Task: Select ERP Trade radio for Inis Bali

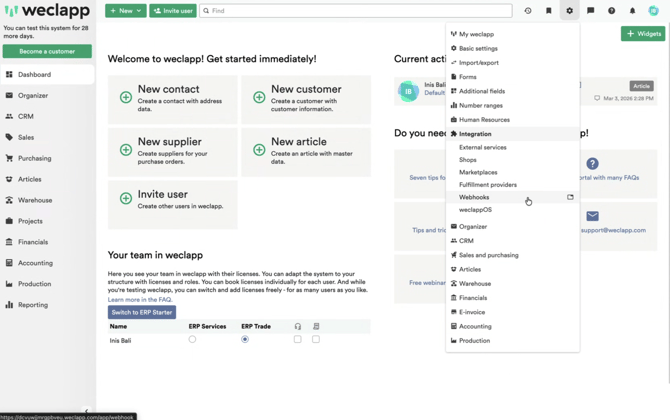Action: pyautogui.click(x=245, y=340)
